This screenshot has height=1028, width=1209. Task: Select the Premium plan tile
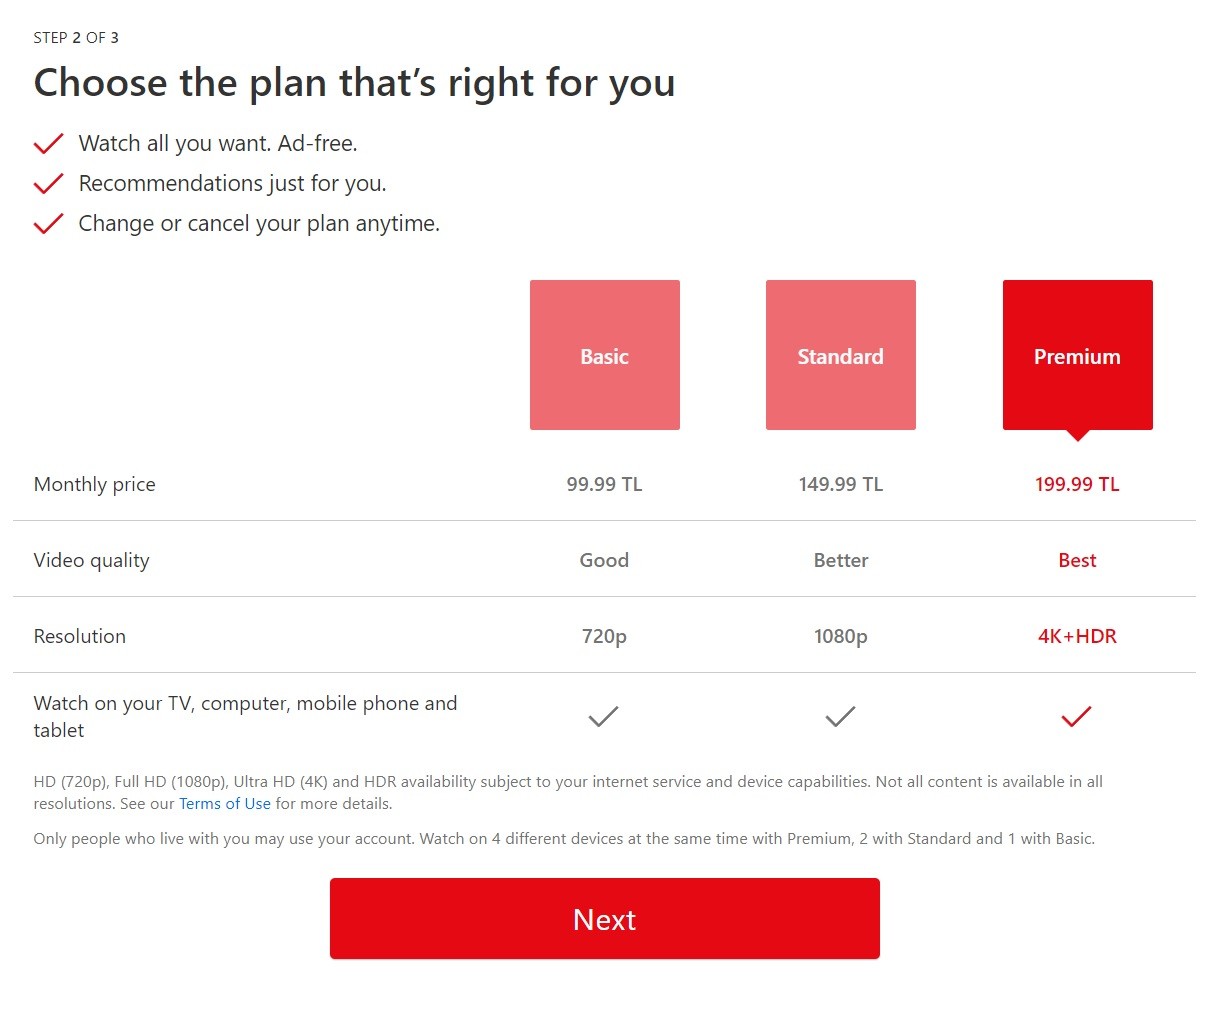[x=1077, y=355]
